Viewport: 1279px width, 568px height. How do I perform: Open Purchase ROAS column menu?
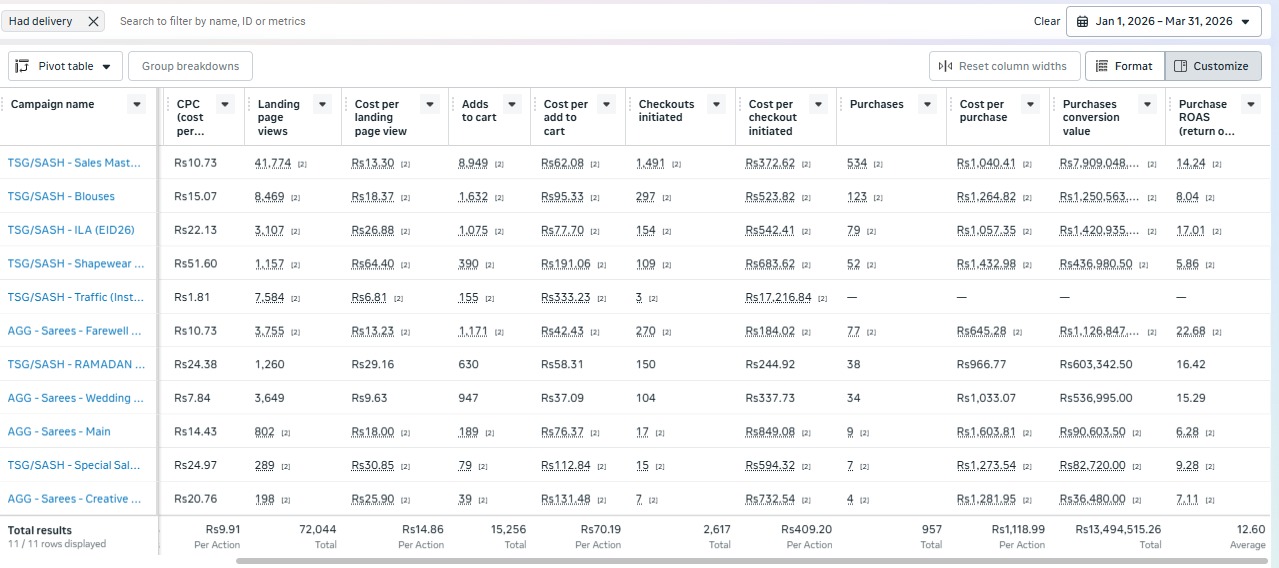point(1250,104)
